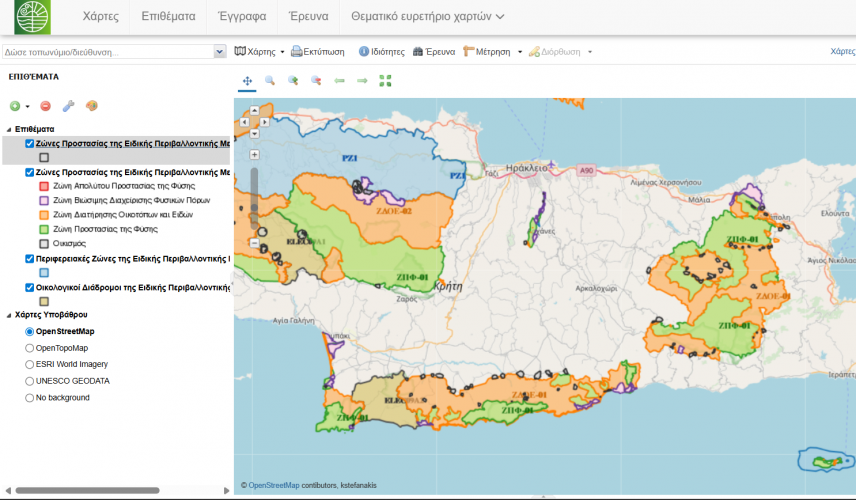Open the layer styles palette icon
856x500 pixels.
coord(91,105)
